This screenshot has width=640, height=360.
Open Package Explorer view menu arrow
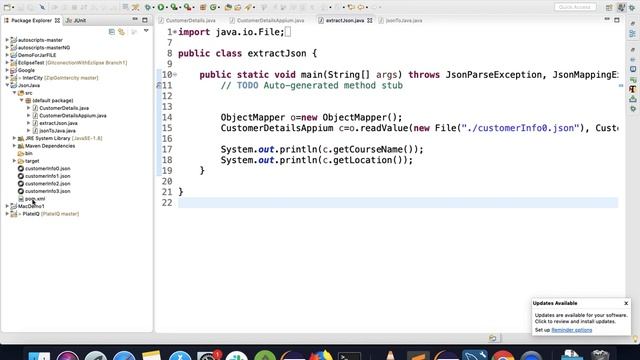pyautogui.click(x=146, y=31)
